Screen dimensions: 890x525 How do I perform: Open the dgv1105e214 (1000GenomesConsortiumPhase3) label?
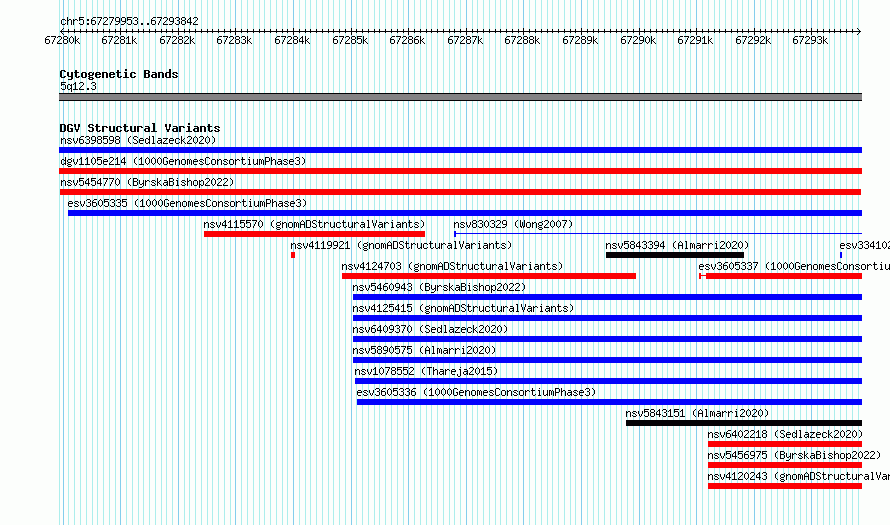[183, 161]
